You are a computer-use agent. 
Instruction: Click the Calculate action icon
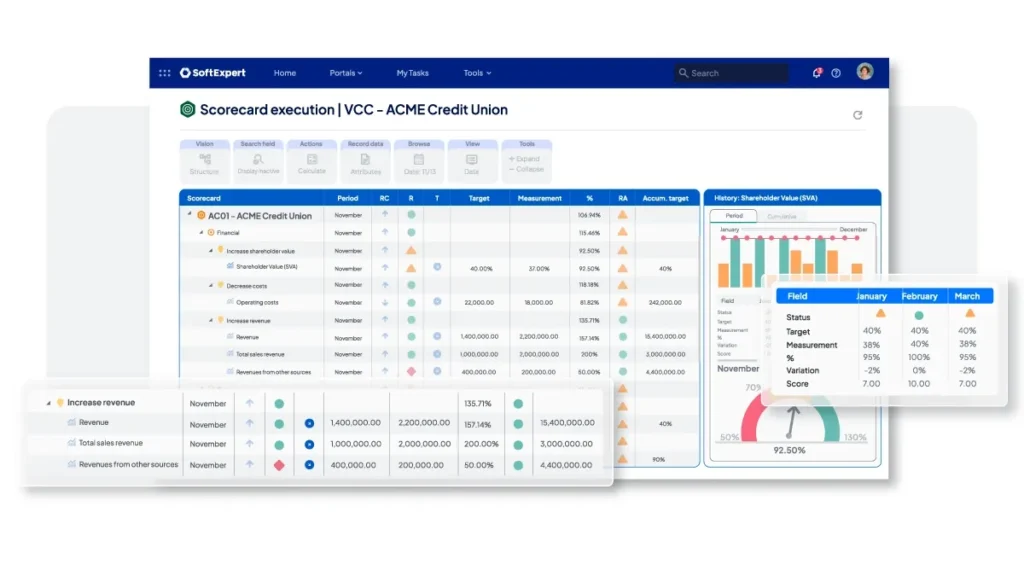[x=311, y=160]
